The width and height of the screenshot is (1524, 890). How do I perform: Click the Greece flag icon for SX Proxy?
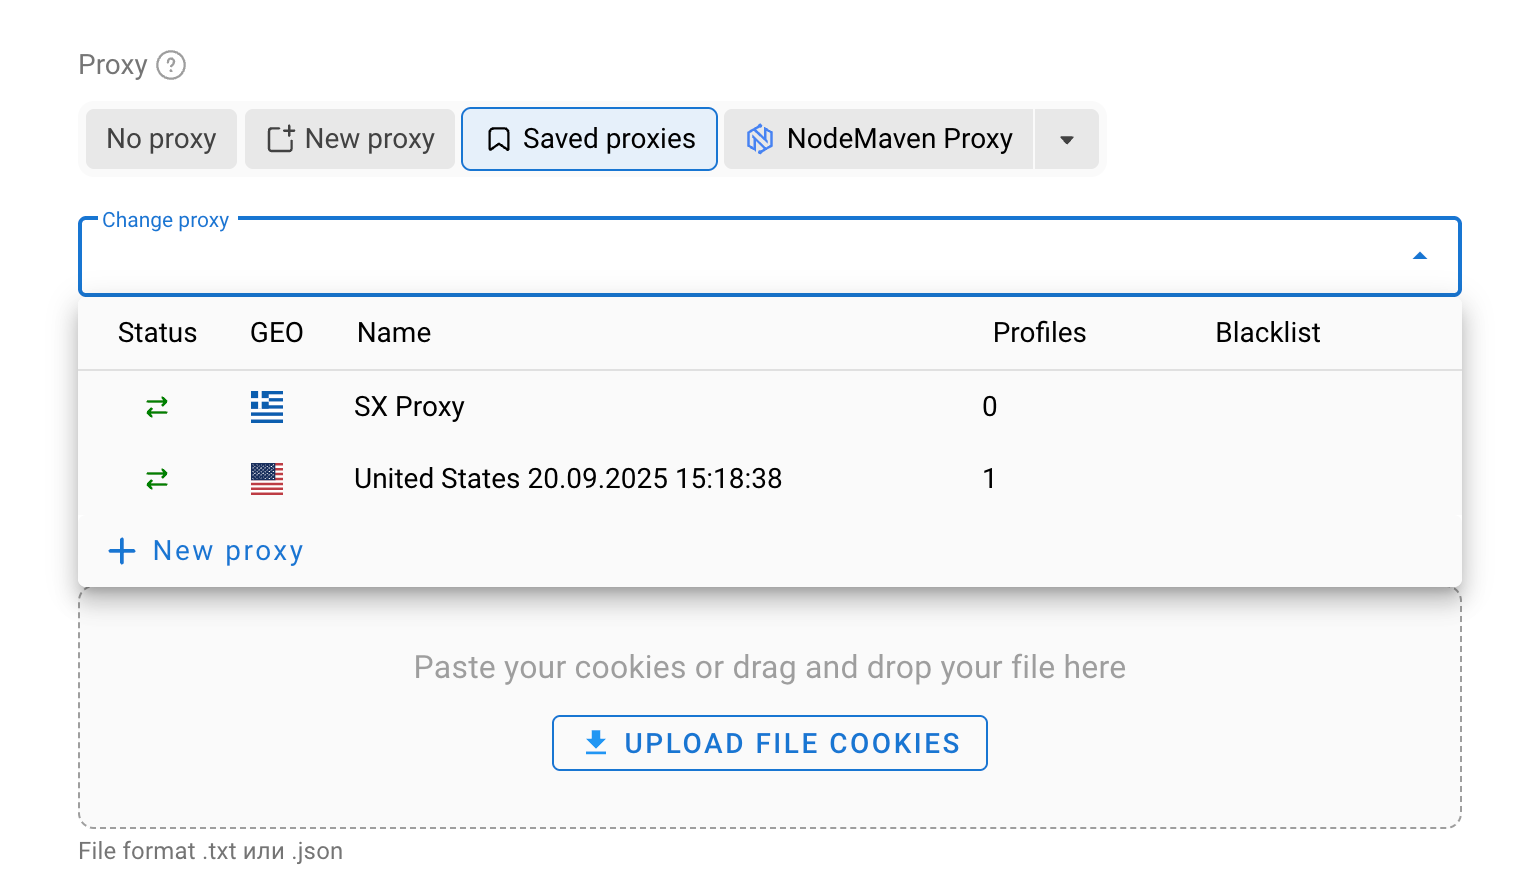pos(267,407)
